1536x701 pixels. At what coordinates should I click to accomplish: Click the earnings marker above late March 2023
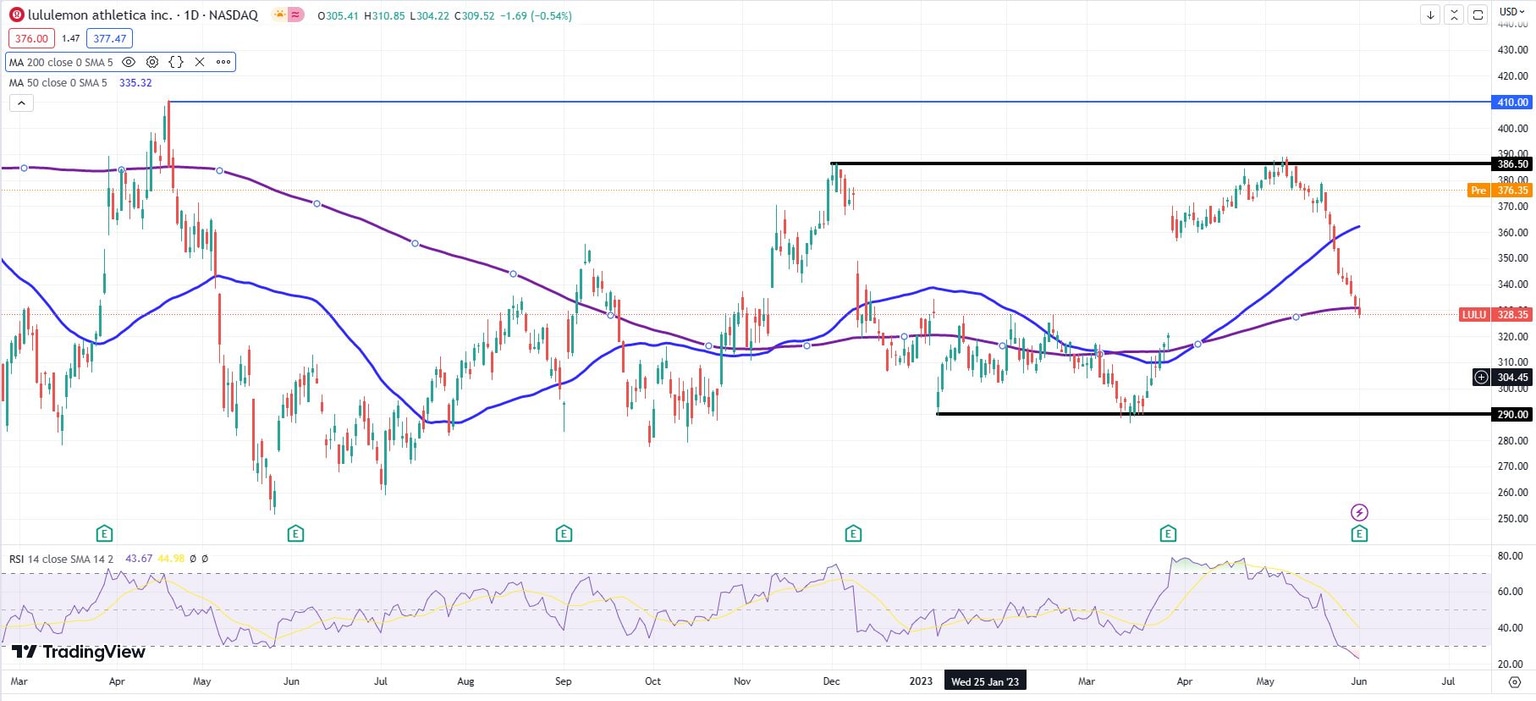click(x=1167, y=534)
